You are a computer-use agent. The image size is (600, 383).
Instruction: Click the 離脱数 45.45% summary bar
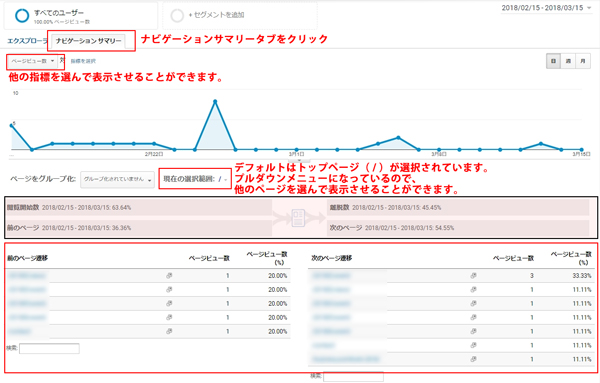458,207
